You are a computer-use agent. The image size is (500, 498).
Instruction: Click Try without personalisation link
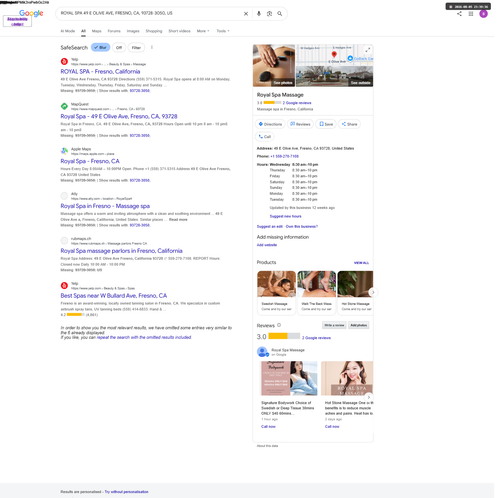(x=126, y=492)
